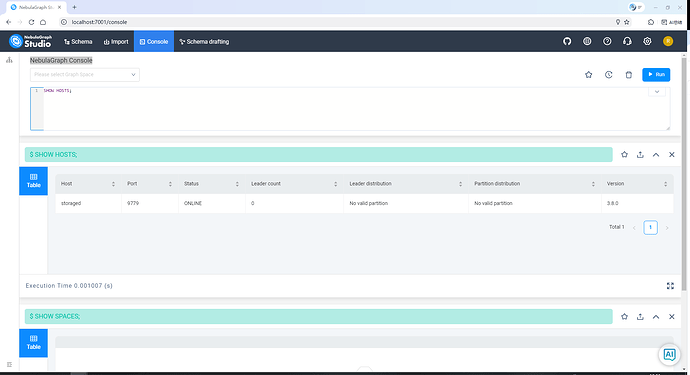Screen dimensions: 690x375
Task: Open browser home page icon
Action: point(43,22)
